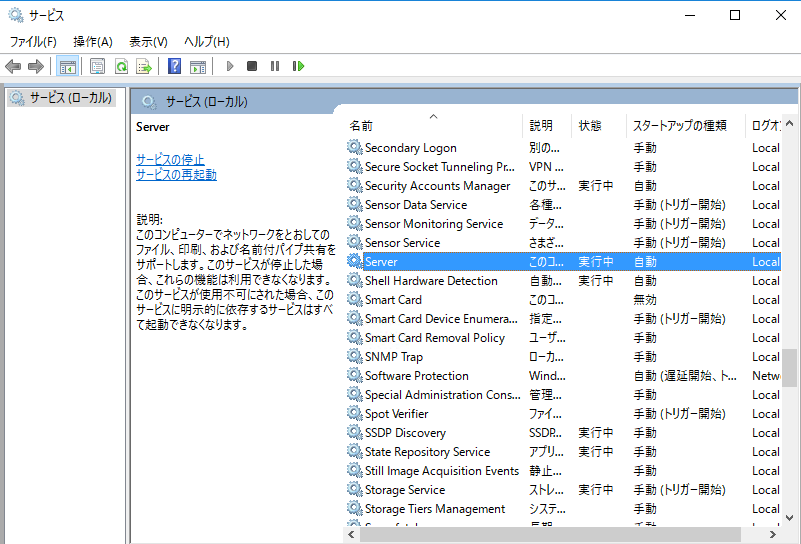Click the サービス (ローカル) pane header title
The width and height of the screenshot is (801, 544).
pyautogui.click(x=206, y=102)
